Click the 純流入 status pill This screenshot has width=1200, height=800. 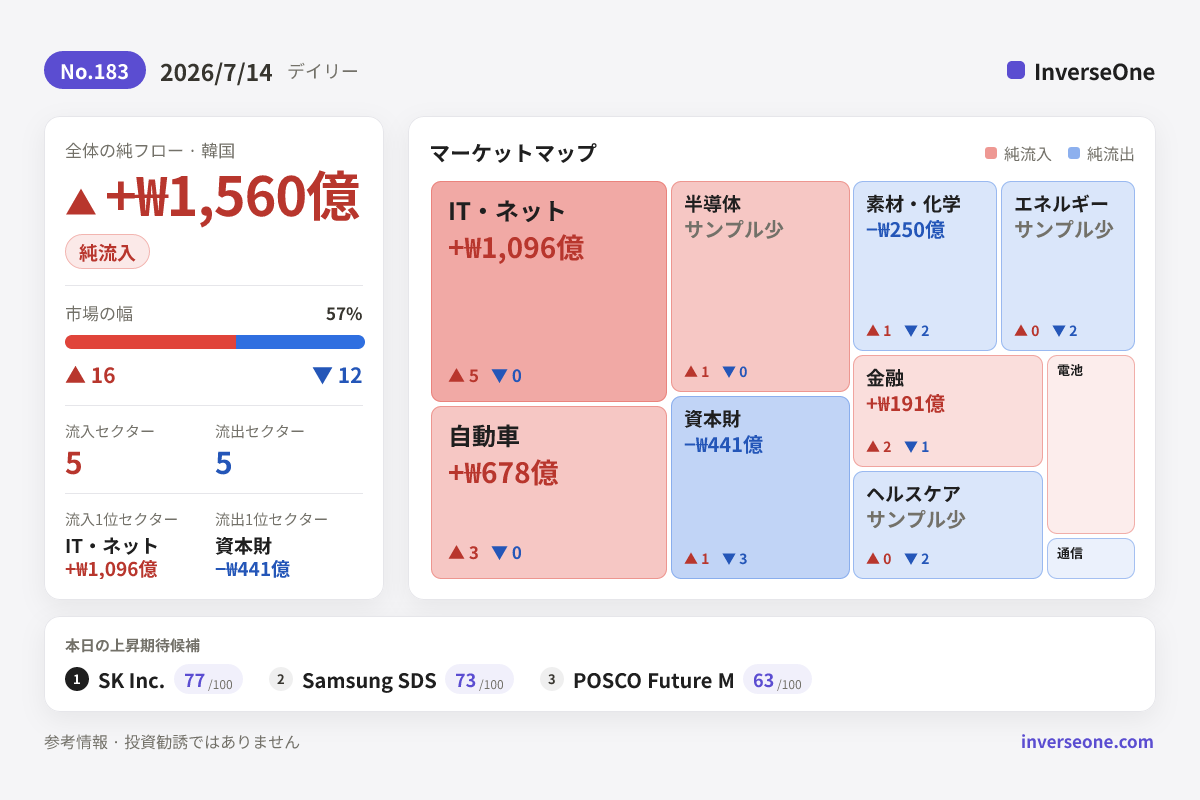point(107,251)
